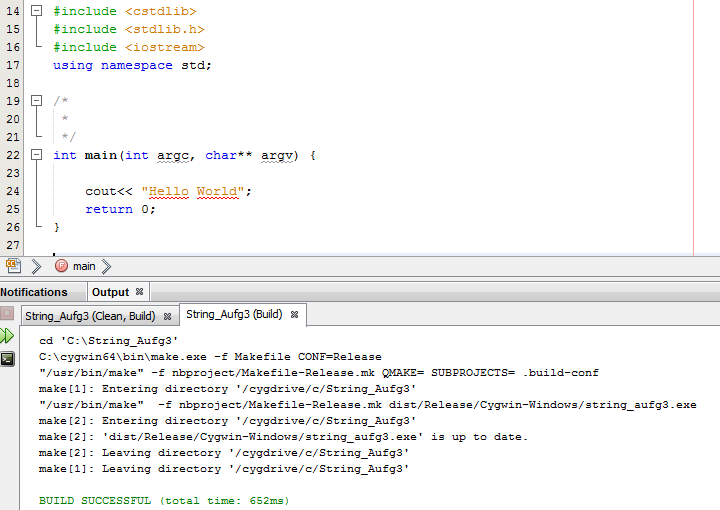This screenshot has height=510, width=720.
Task: Click 'using namespace std;' line
Action: click(x=132, y=65)
